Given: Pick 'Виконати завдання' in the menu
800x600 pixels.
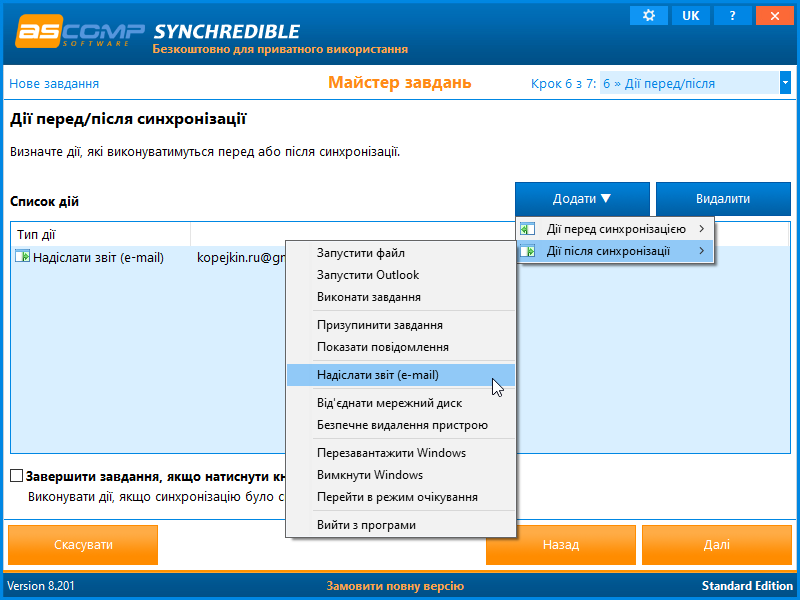Looking at the screenshot, I should [x=401, y=297].
